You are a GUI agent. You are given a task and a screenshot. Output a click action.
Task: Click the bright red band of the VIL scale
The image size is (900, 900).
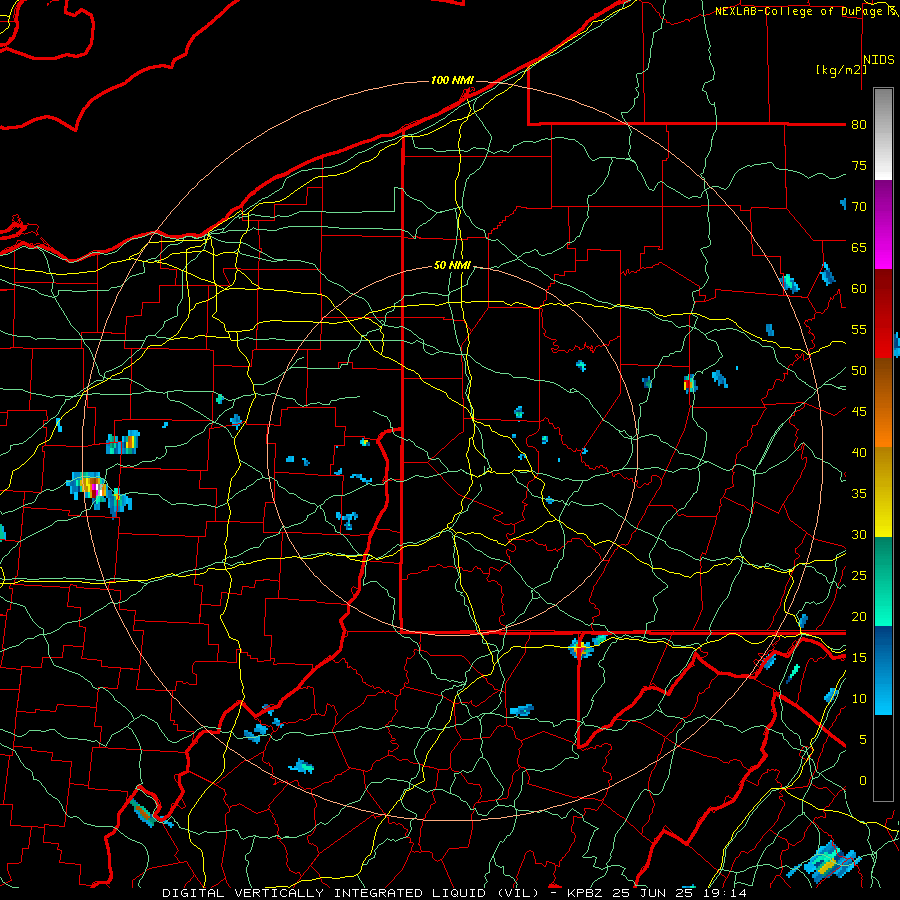click(883, 336)
